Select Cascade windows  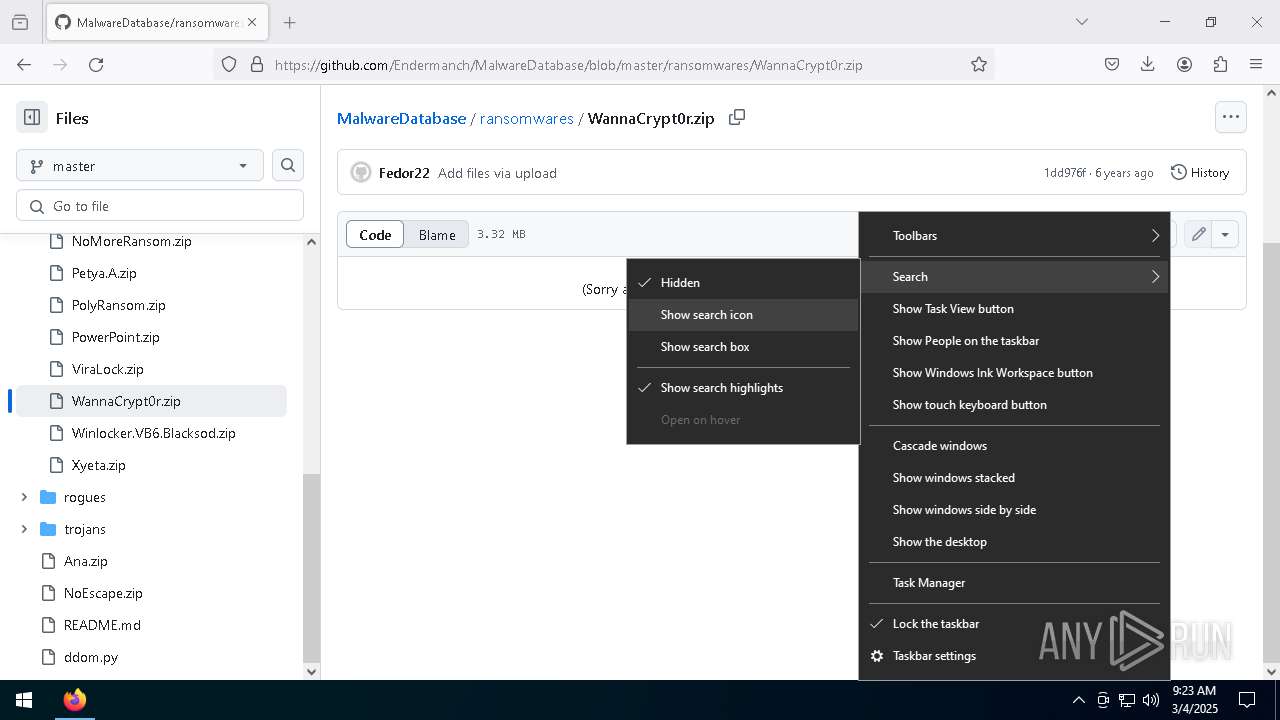(1014, 446)
